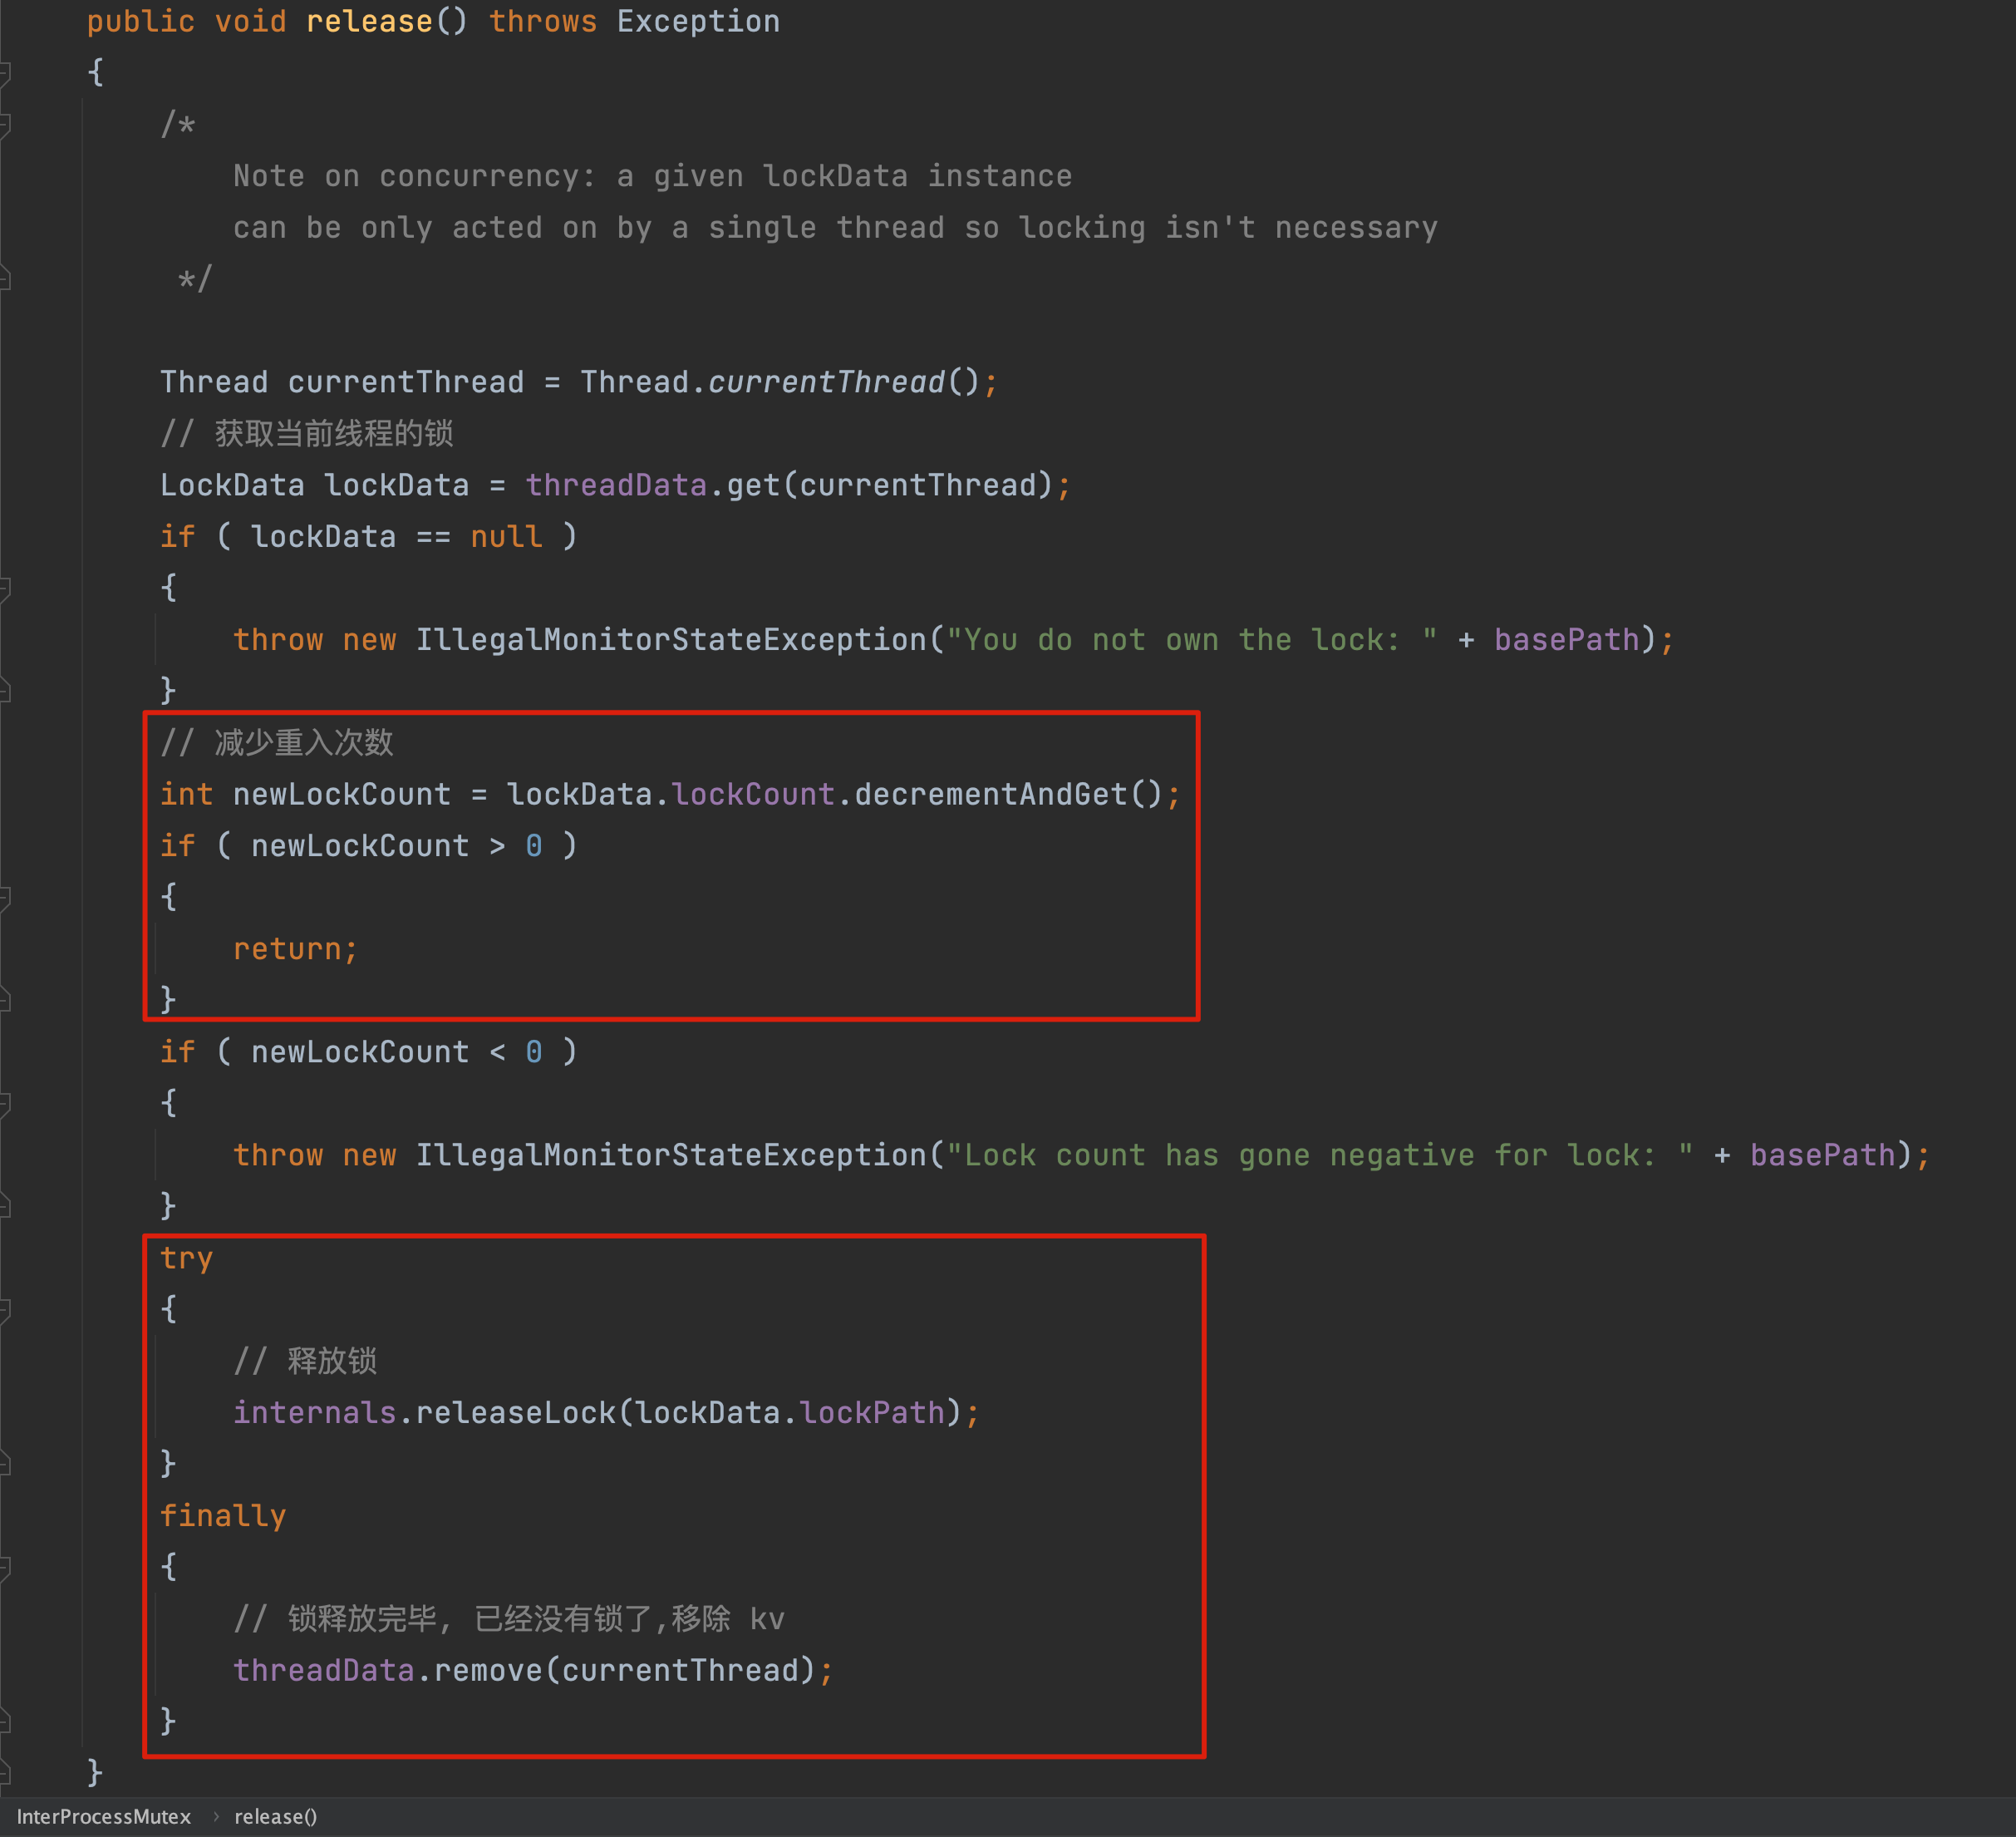Click threadData.remove call in finally

coord(487,1670)
